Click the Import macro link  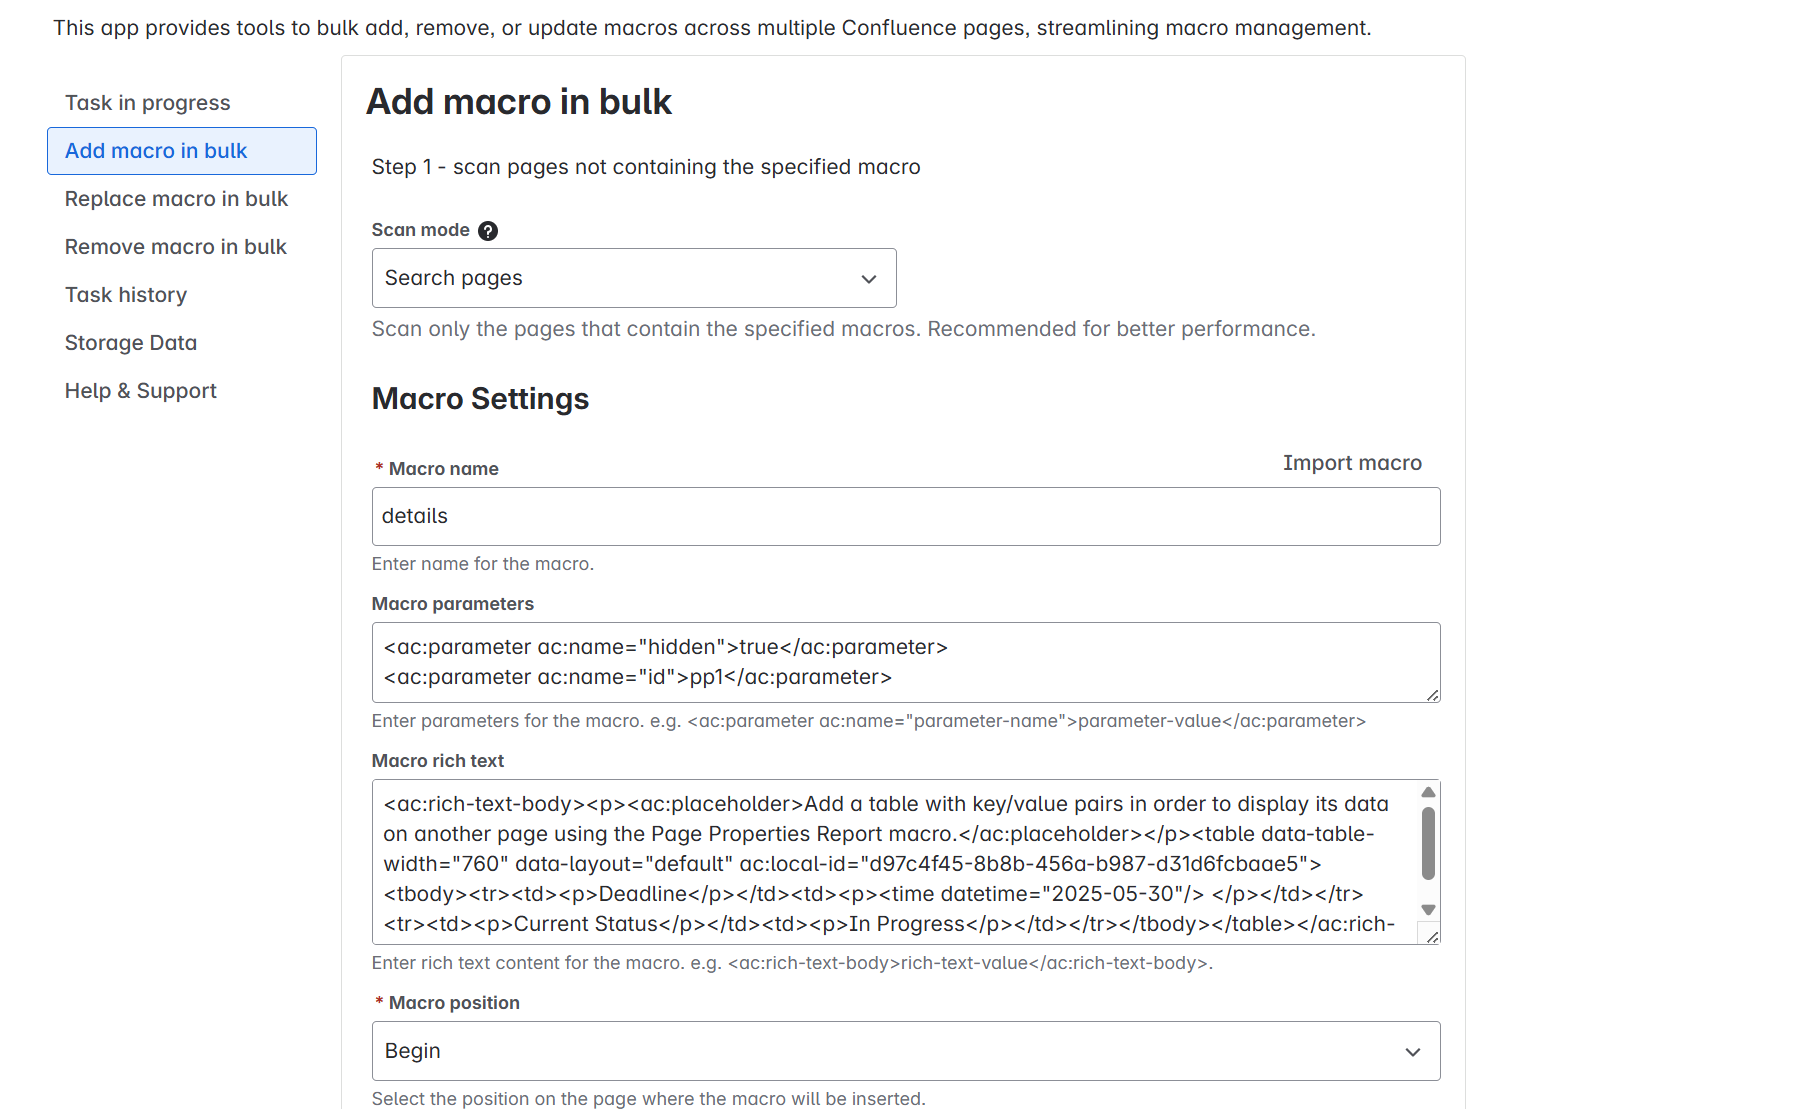(x=1352, y=462)
